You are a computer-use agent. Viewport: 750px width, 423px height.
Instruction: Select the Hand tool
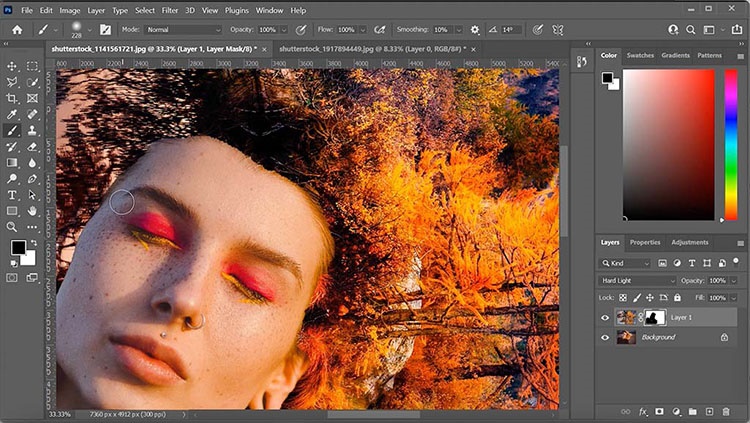click(x=32, y=211)
